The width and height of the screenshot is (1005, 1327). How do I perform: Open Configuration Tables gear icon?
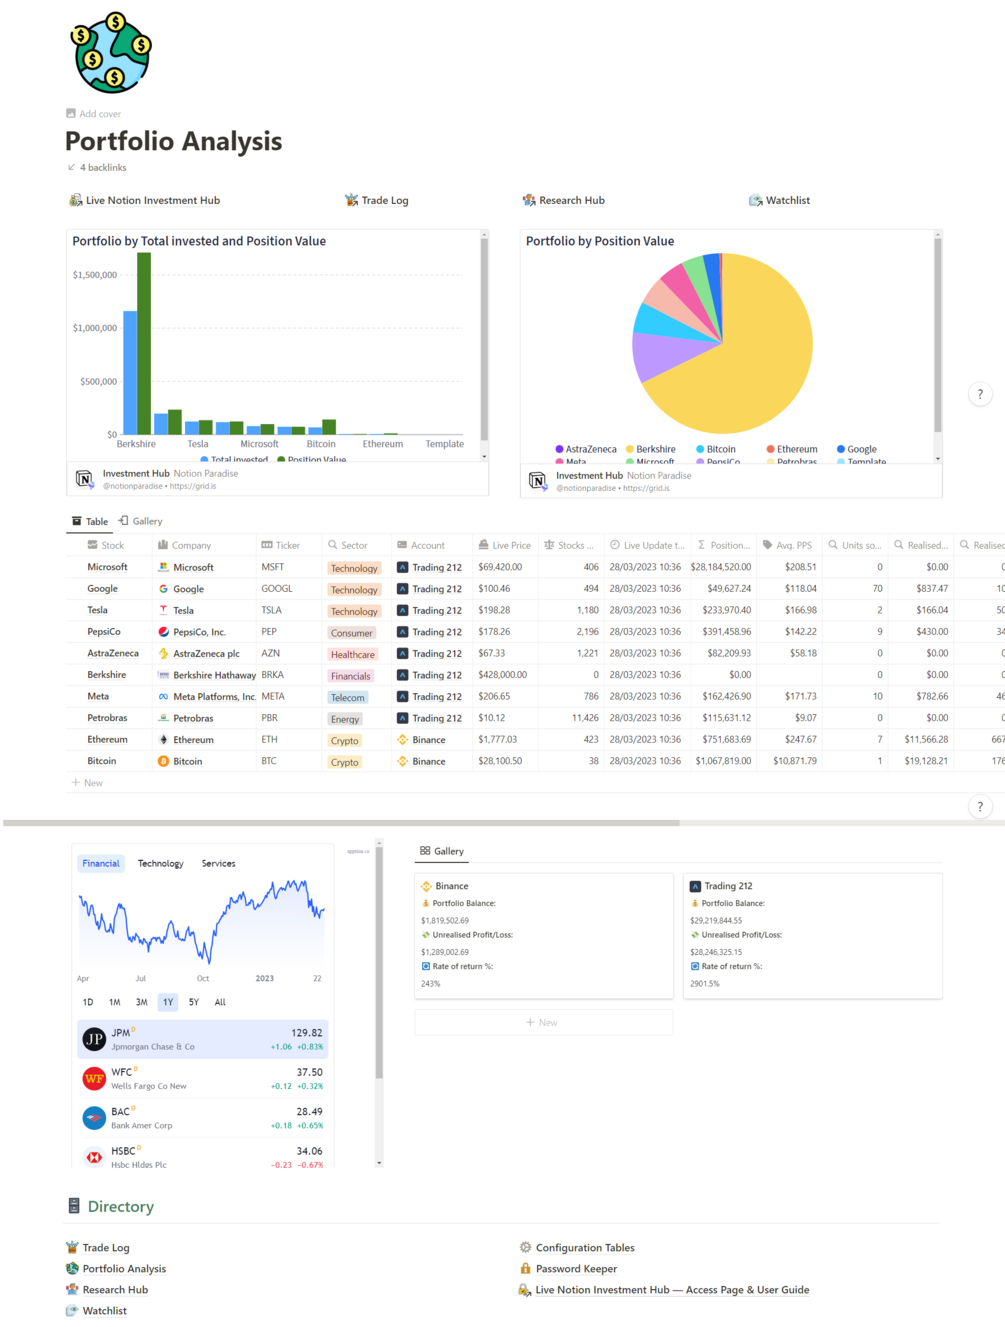525,1247
